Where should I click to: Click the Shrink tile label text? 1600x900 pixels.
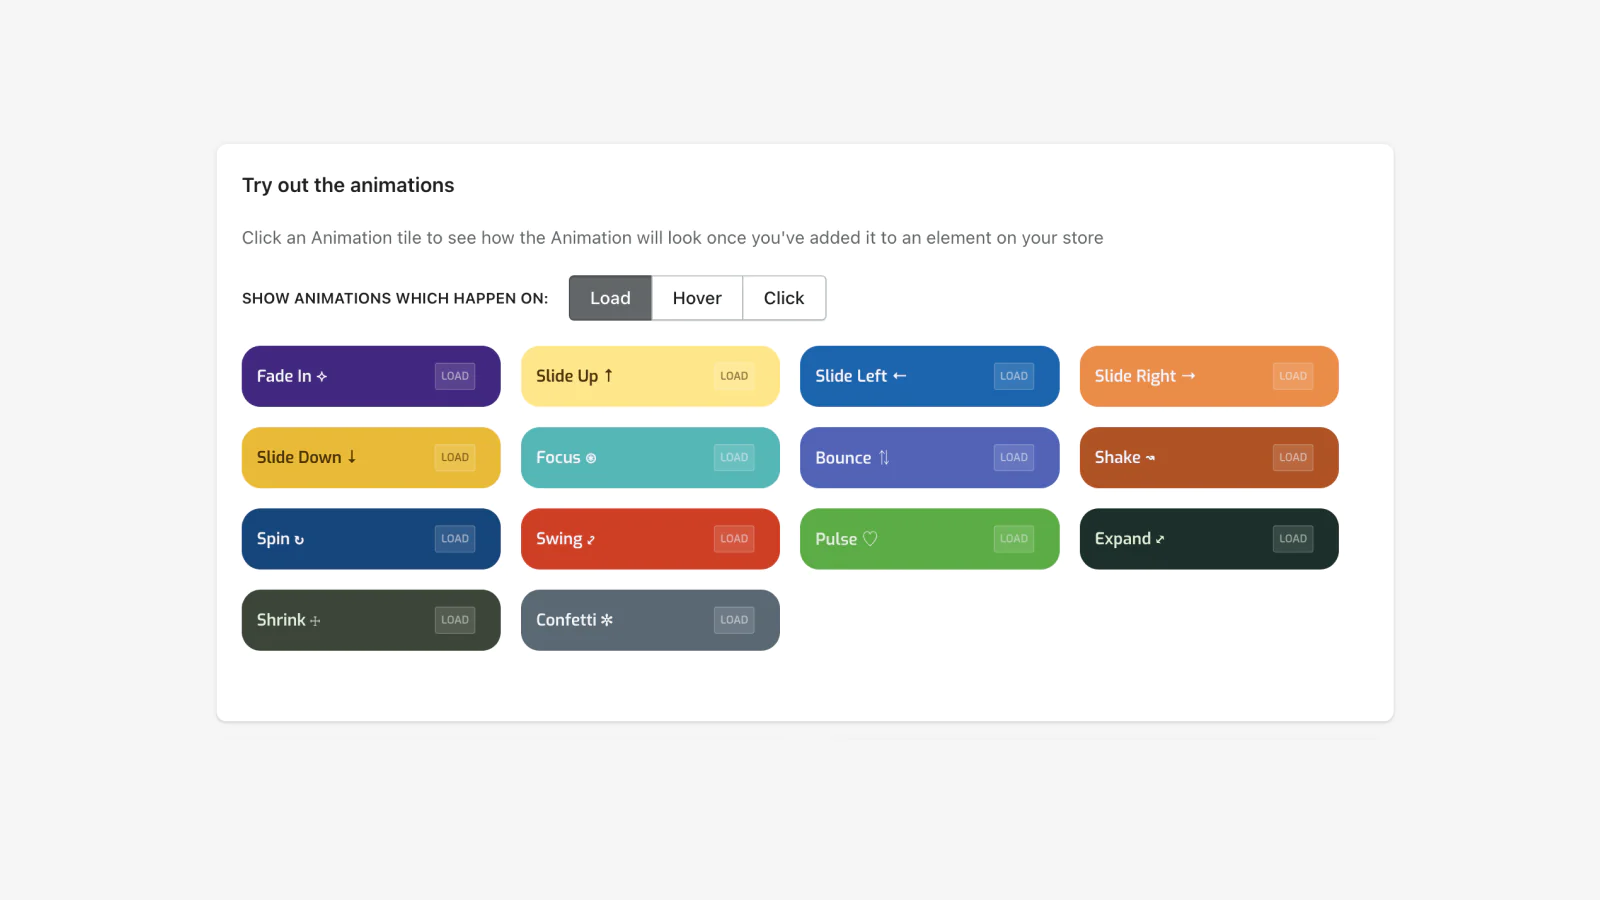pos(281,620)
